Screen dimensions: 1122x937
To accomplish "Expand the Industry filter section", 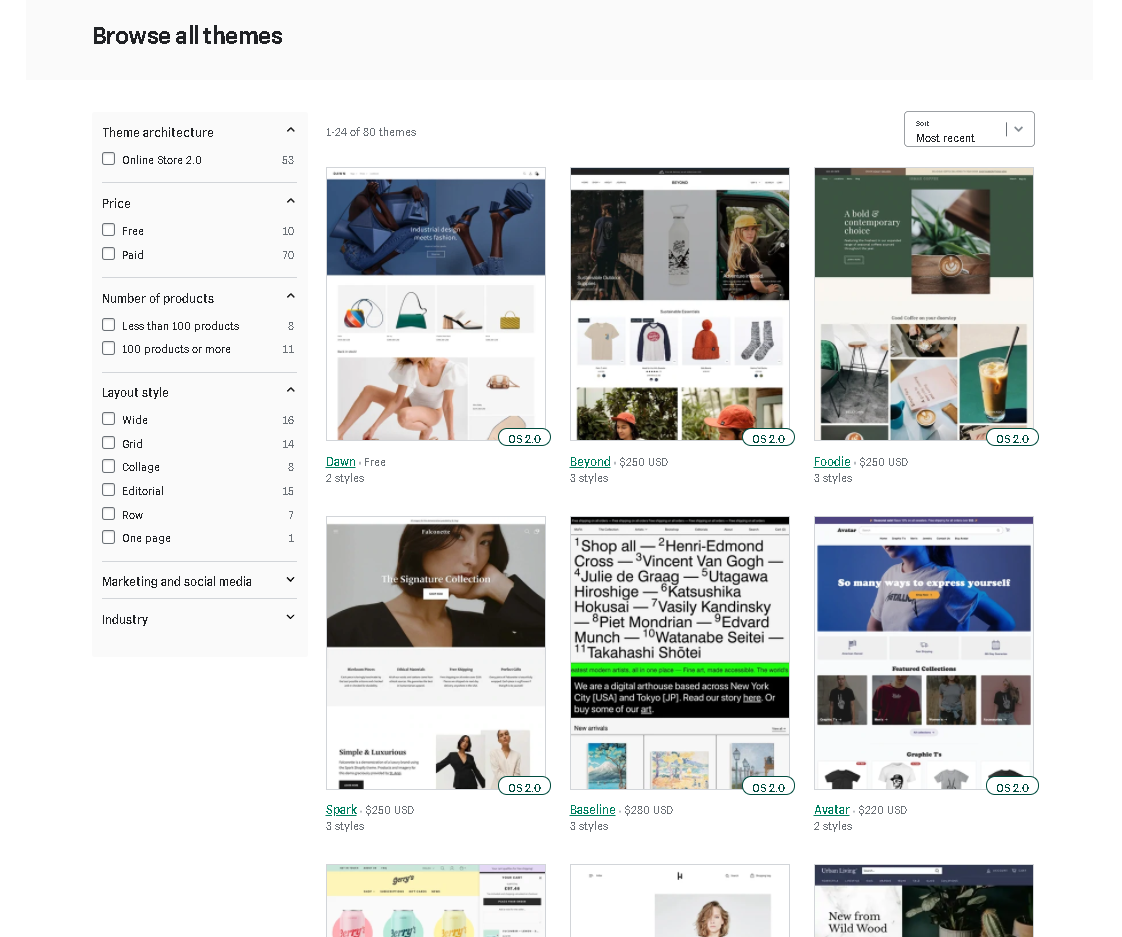I will coord(289,618).
